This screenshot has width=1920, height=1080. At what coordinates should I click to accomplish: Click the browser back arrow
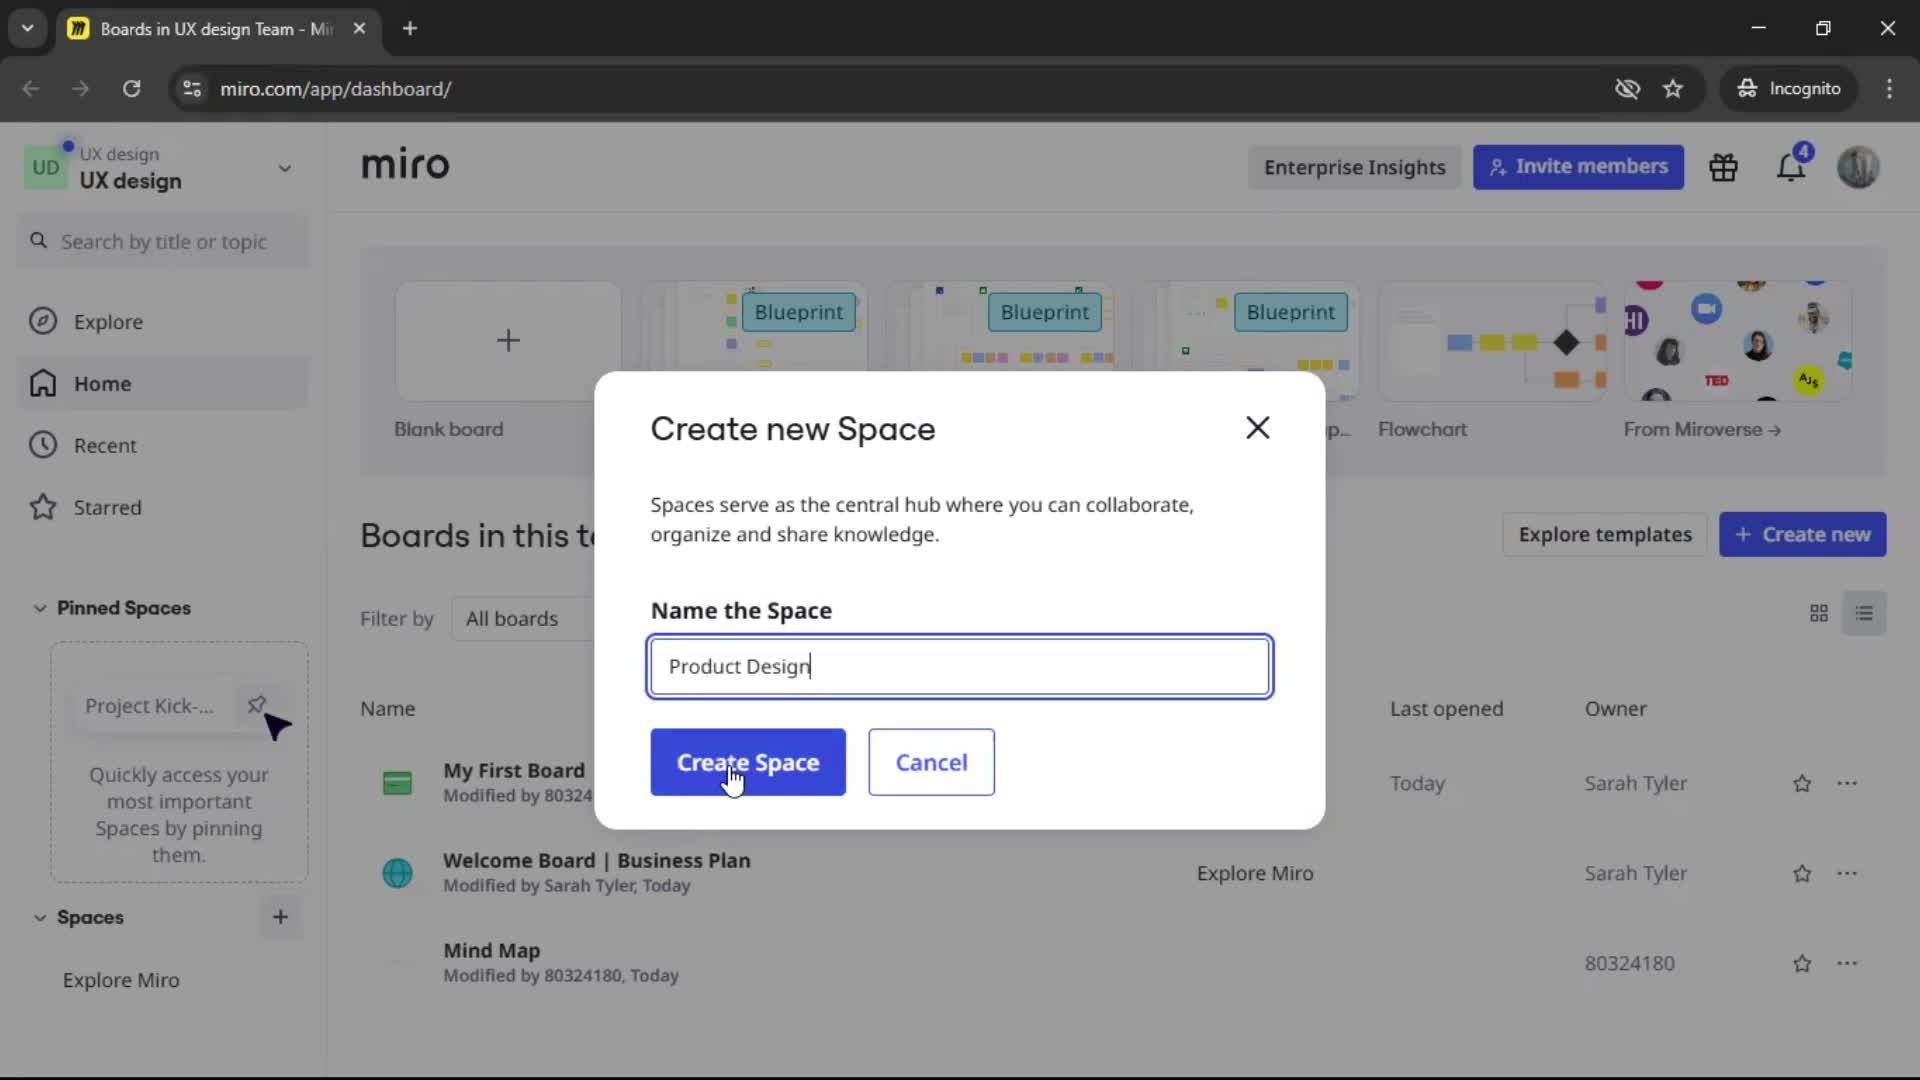[31, 89]
